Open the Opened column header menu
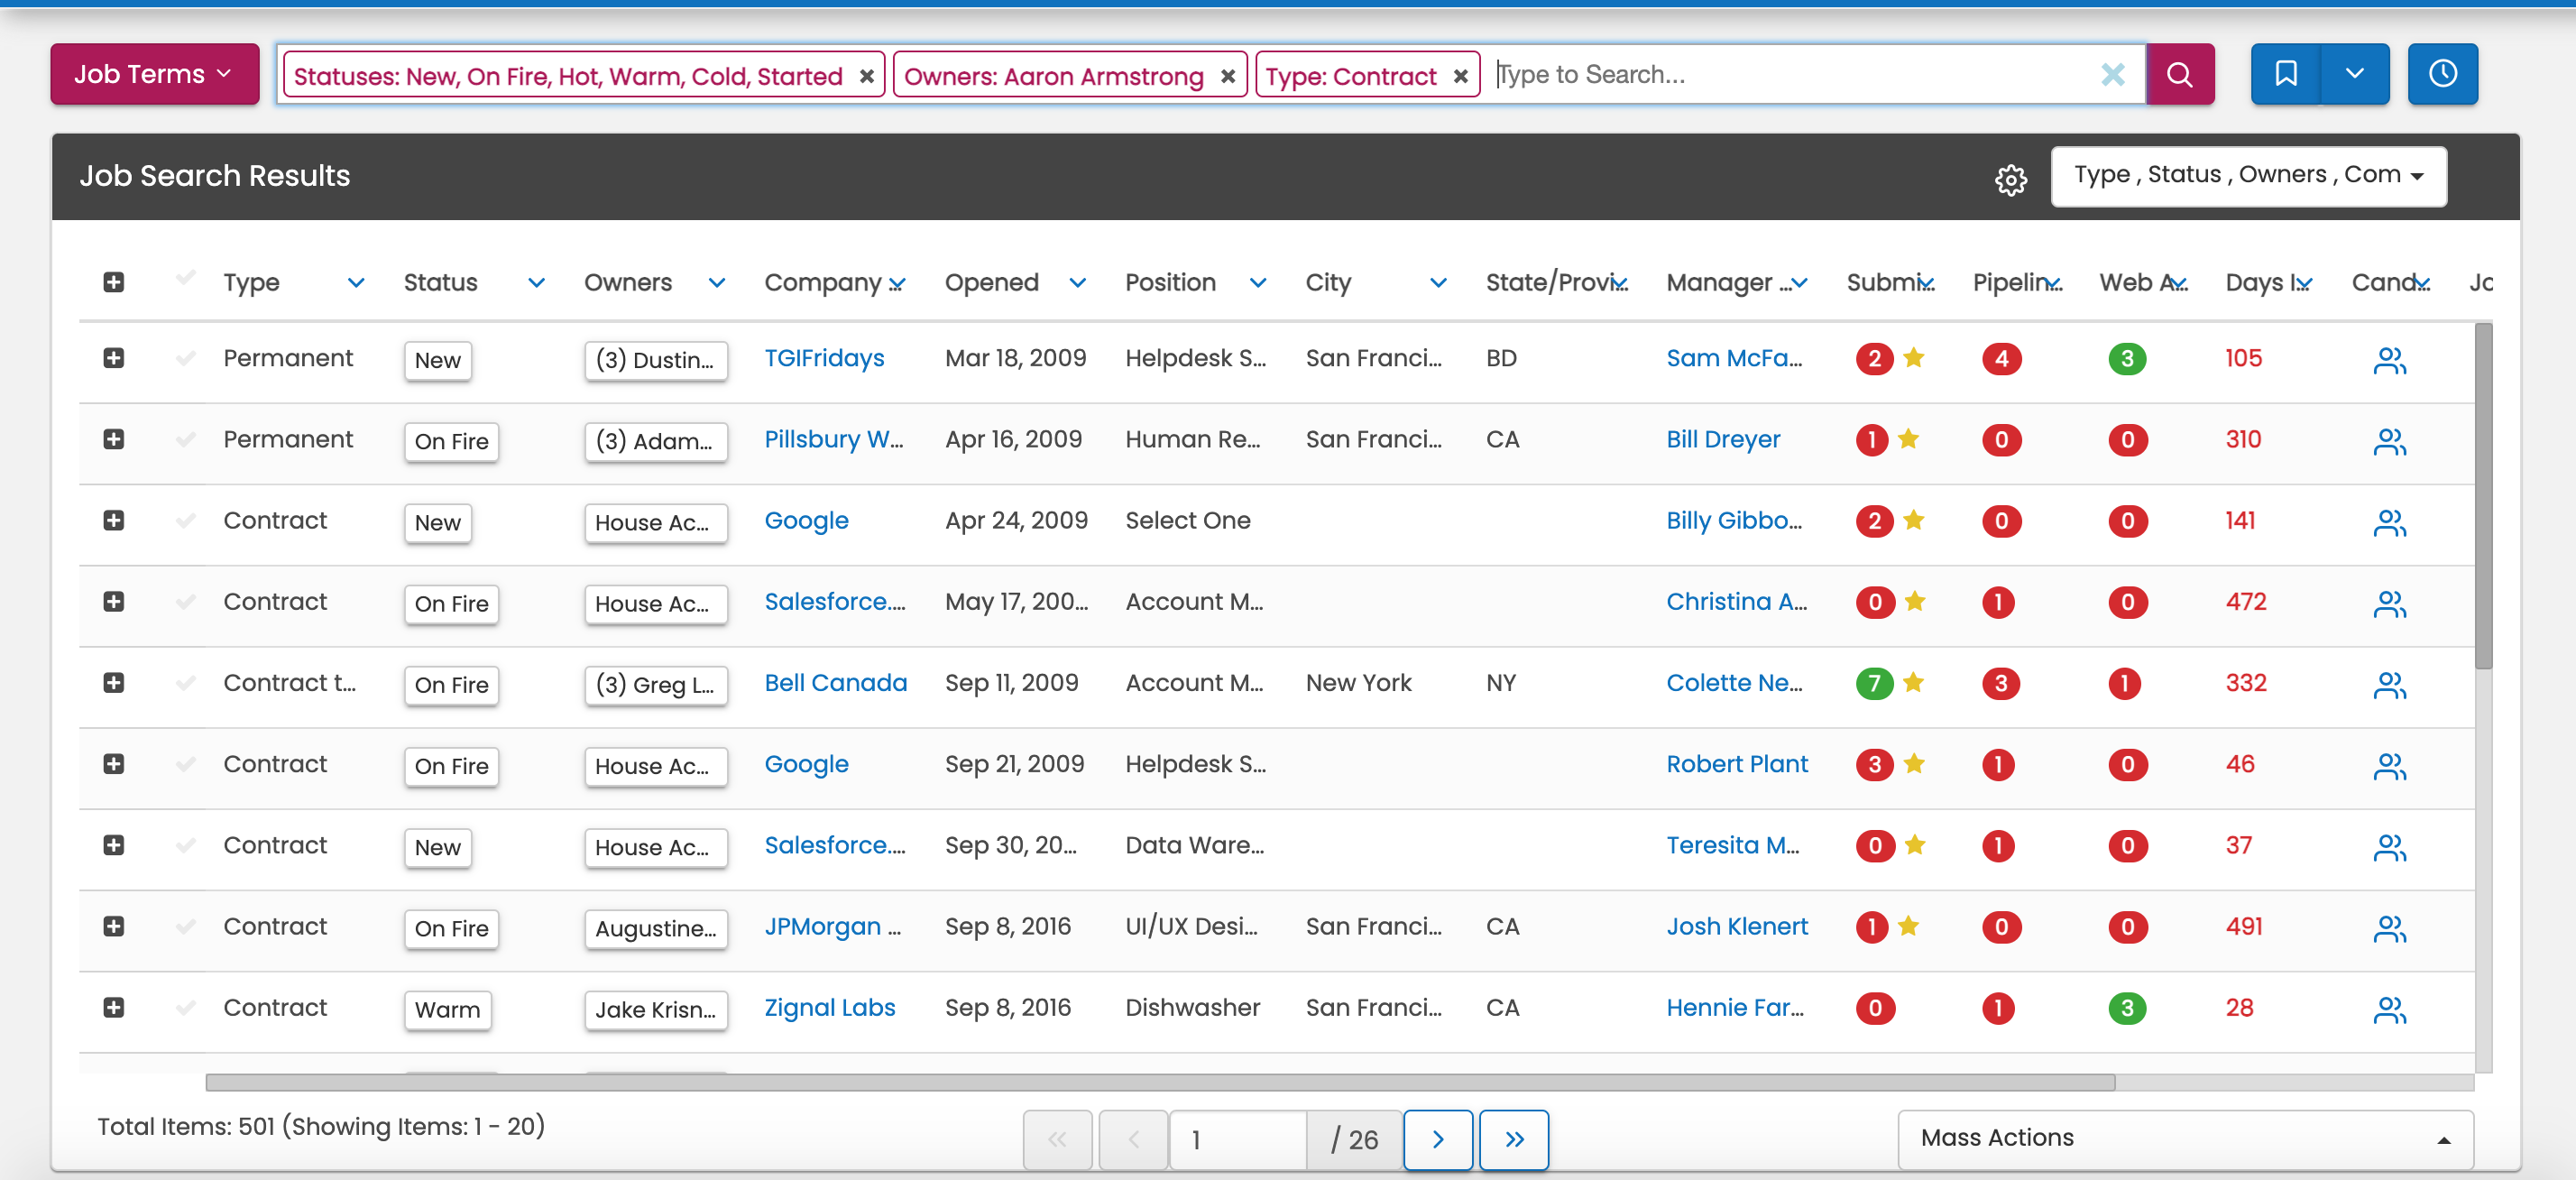Screen dimensions: 2576x1180 point(1077,283)
